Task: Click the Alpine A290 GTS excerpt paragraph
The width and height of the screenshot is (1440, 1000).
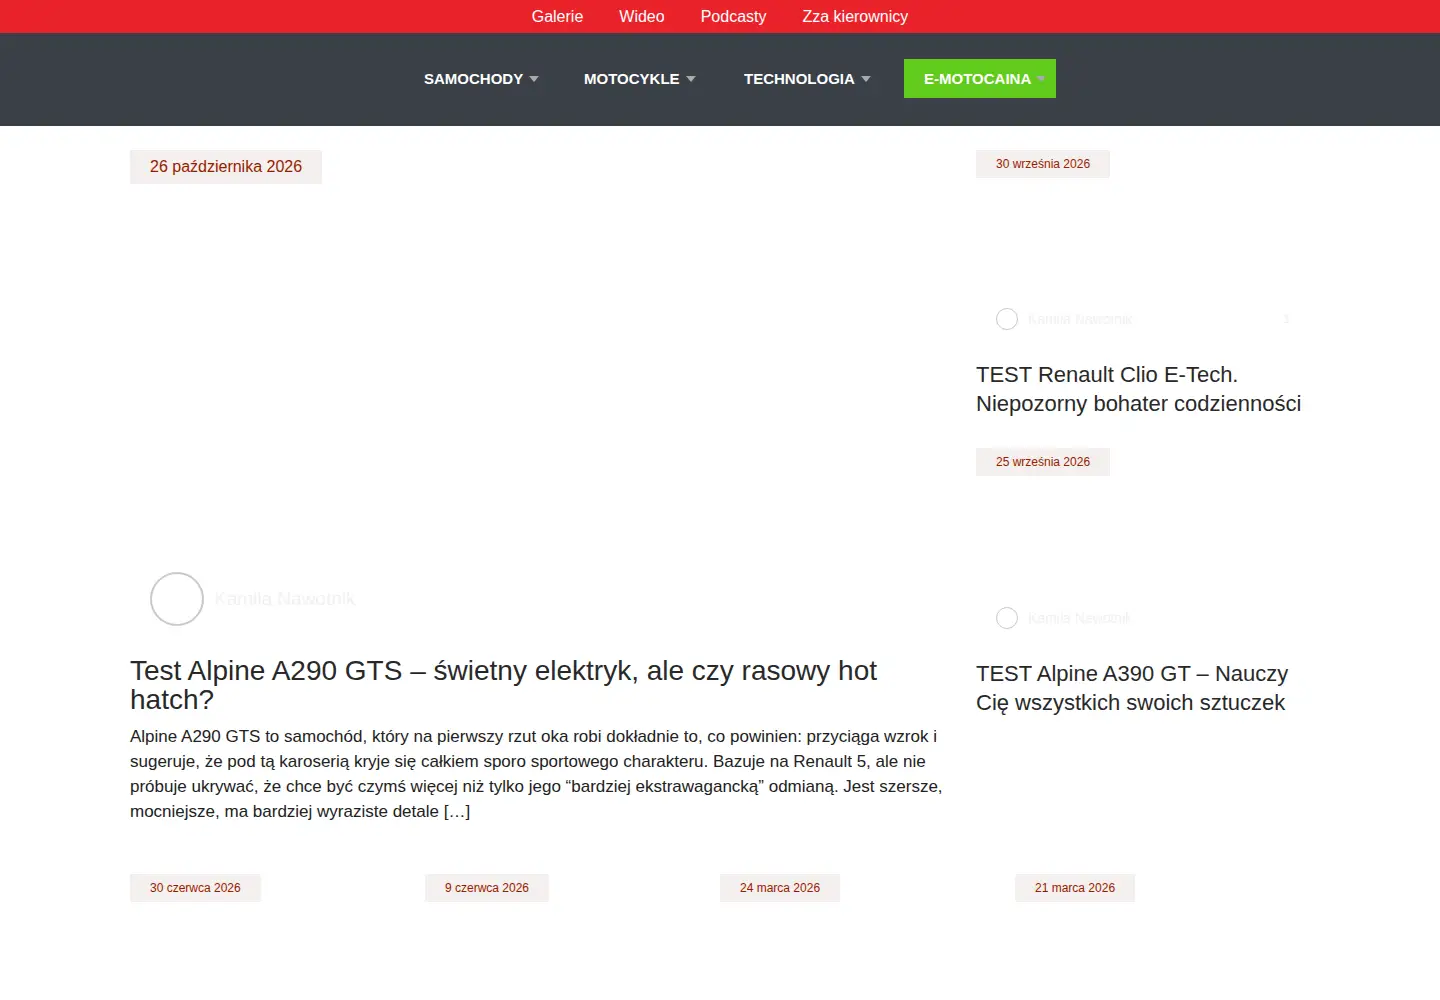Action: 536,774
